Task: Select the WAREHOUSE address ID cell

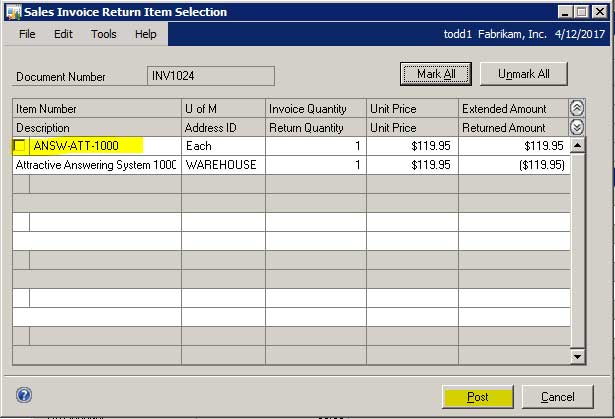Action: [x=223, y=165]
